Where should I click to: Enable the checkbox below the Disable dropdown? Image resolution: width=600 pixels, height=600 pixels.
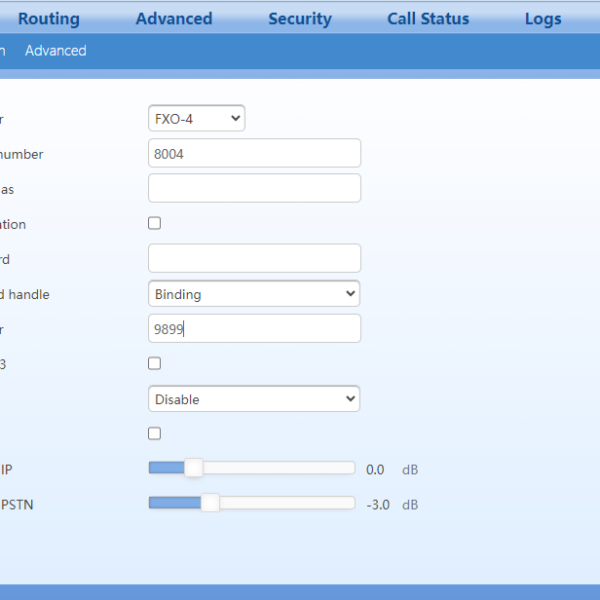(x=154, y=434)
